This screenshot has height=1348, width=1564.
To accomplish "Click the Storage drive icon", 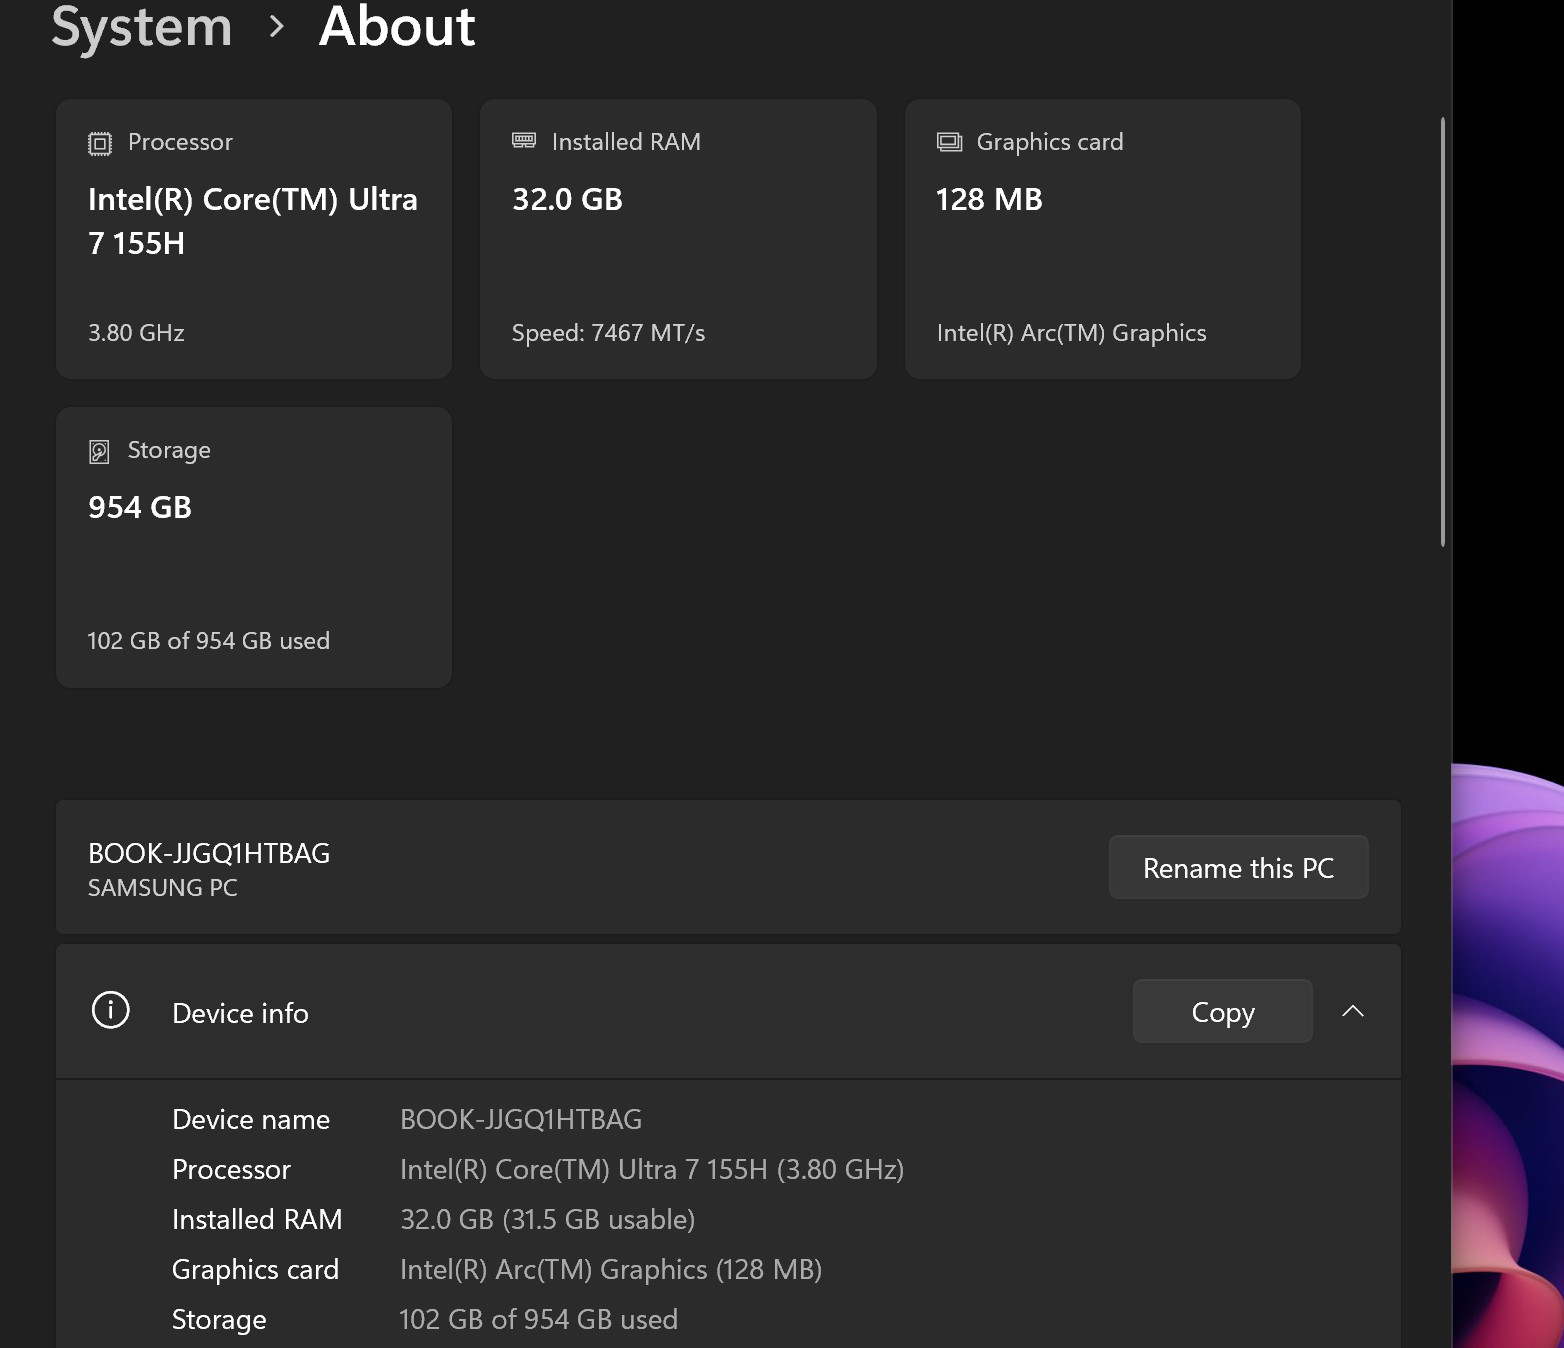I will pos(99,451).
